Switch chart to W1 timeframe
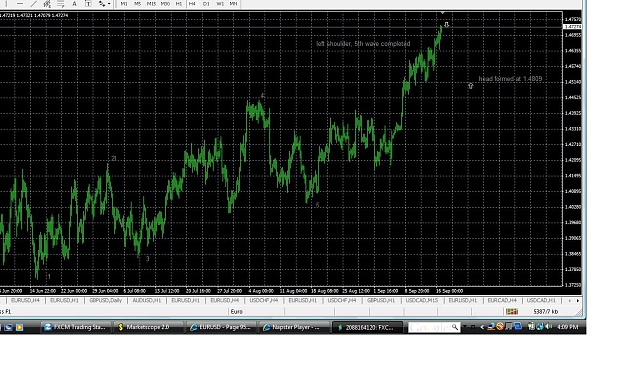This screenshot has width=625, height=375. pyautogui.click(x=220, y=4)
